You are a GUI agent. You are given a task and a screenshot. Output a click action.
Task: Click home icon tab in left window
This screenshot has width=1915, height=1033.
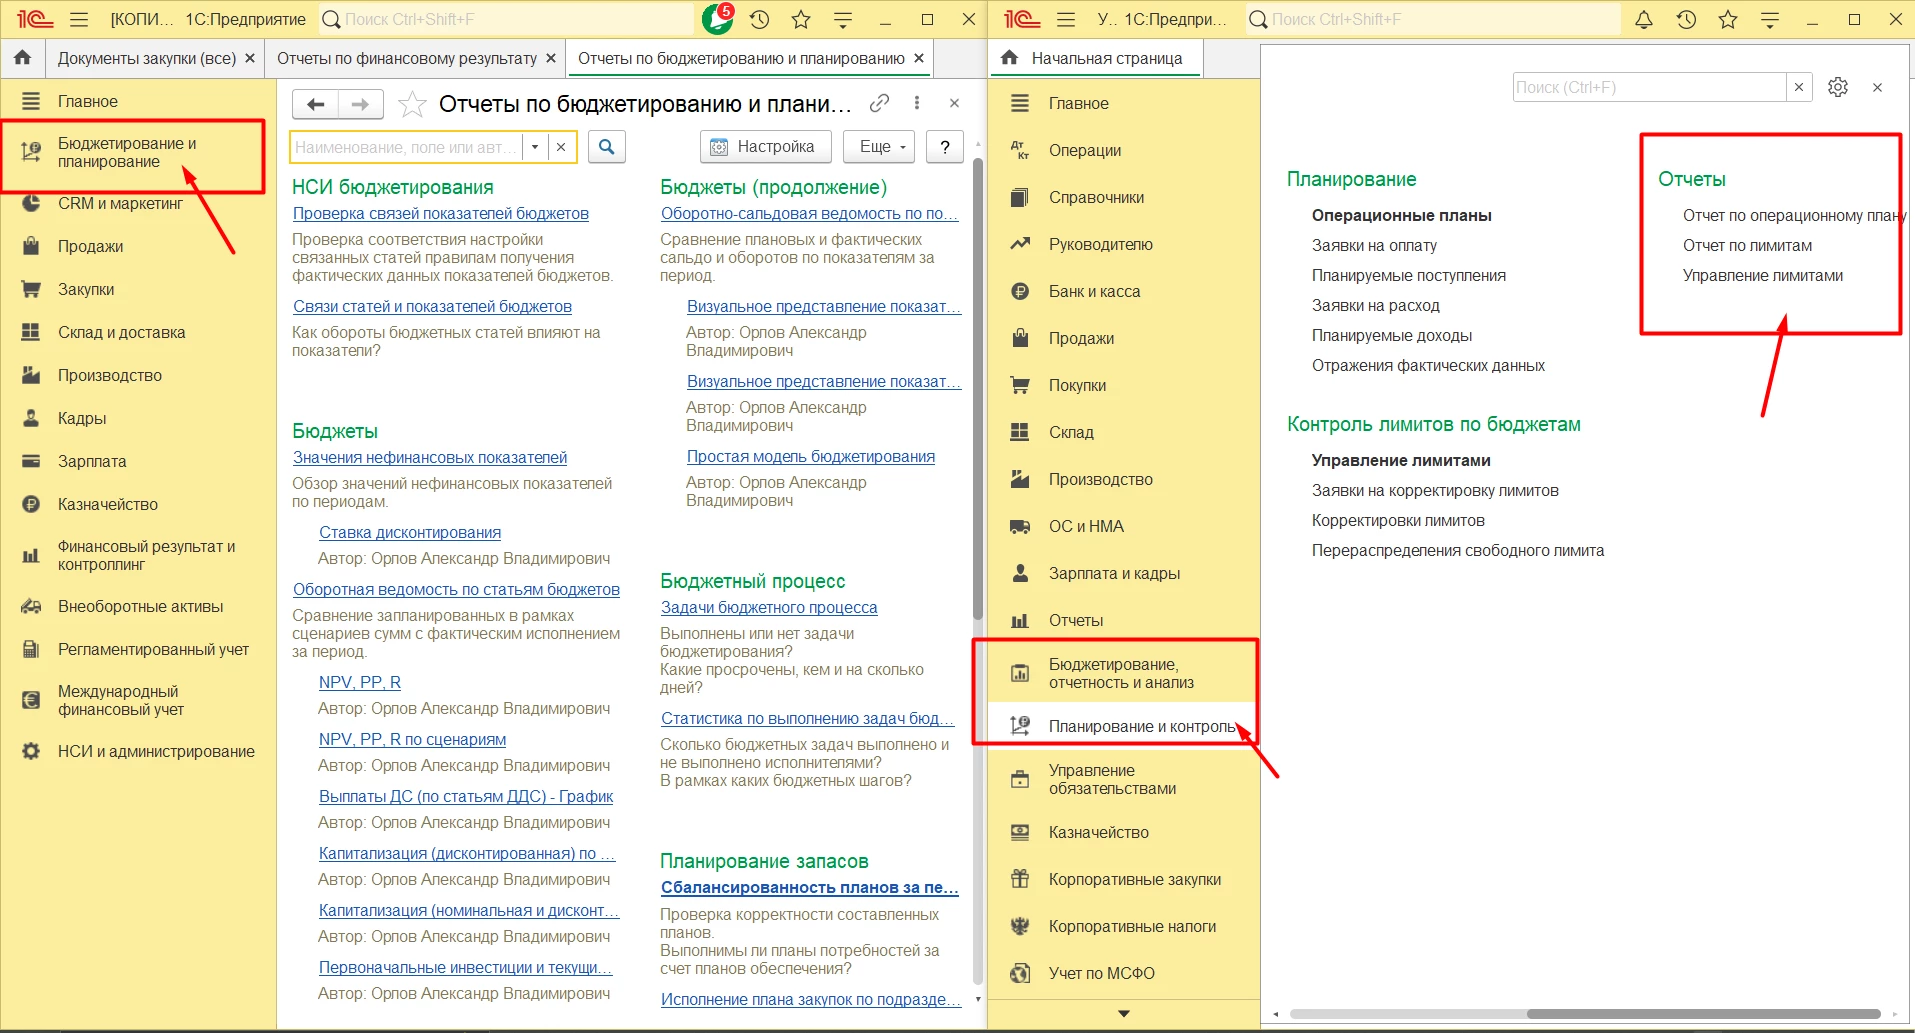22,58
